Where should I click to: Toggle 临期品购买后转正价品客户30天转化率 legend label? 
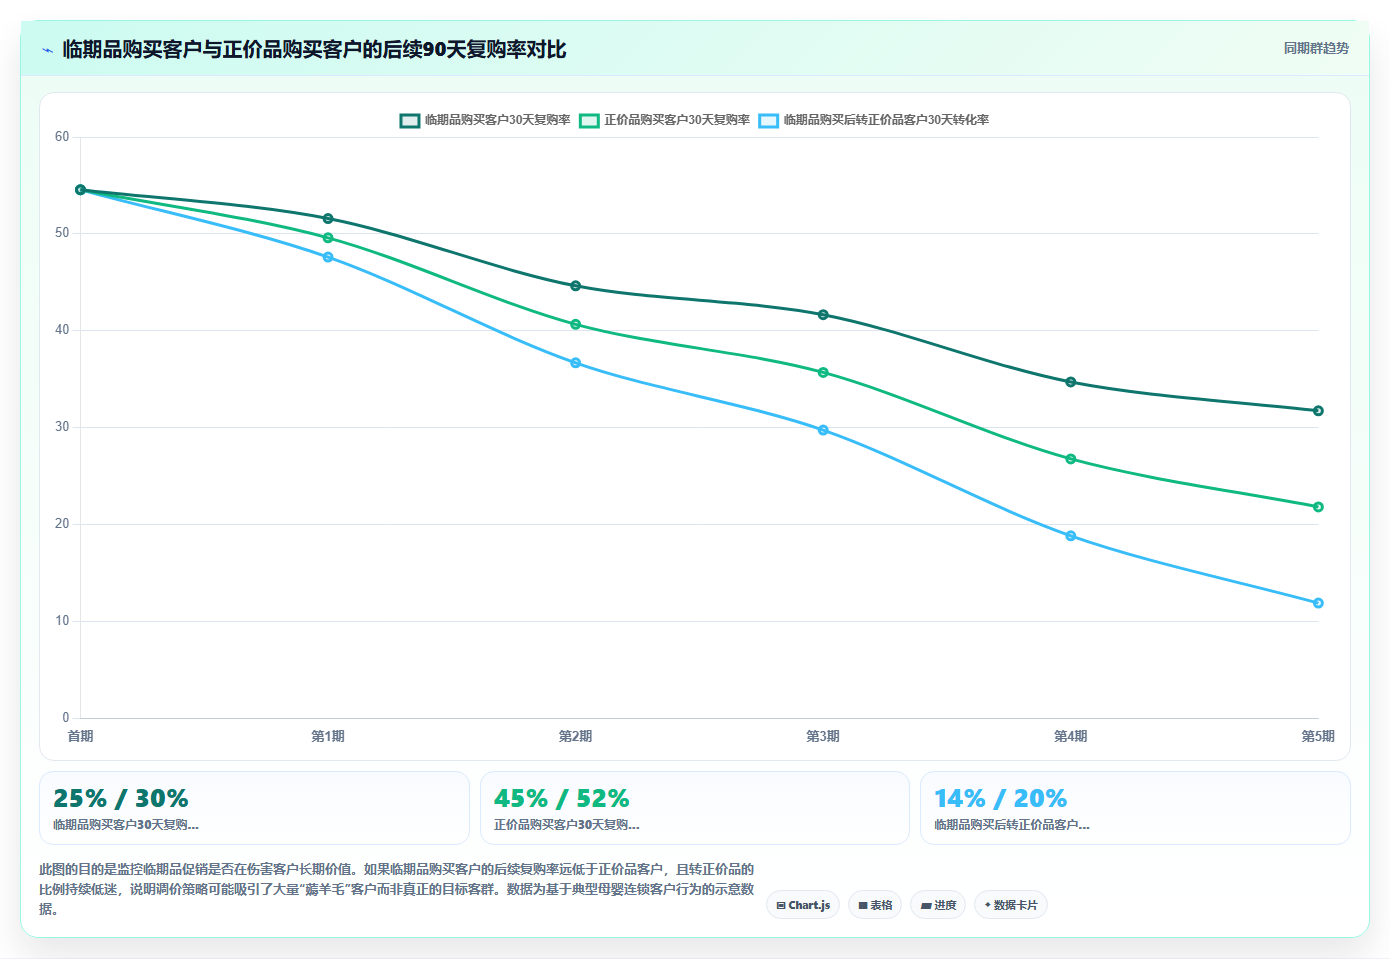(x=886, y=120)
